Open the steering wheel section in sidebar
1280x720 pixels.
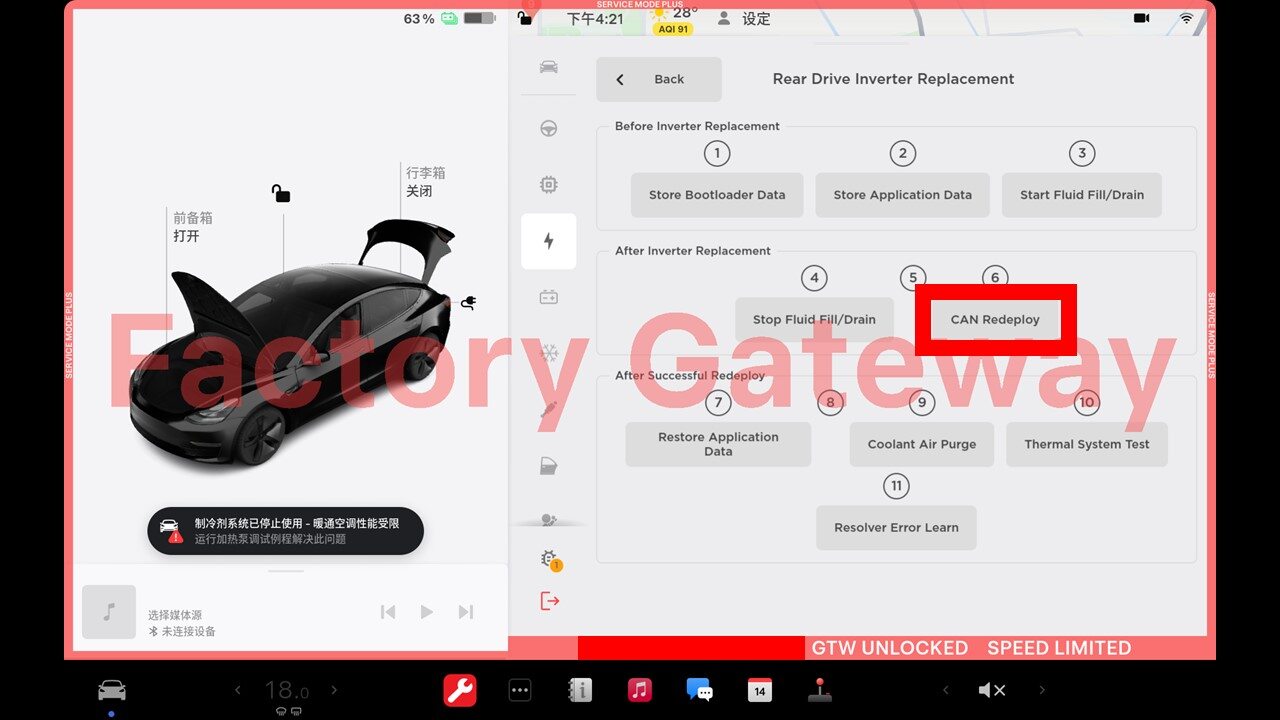[x=548, y=129]
